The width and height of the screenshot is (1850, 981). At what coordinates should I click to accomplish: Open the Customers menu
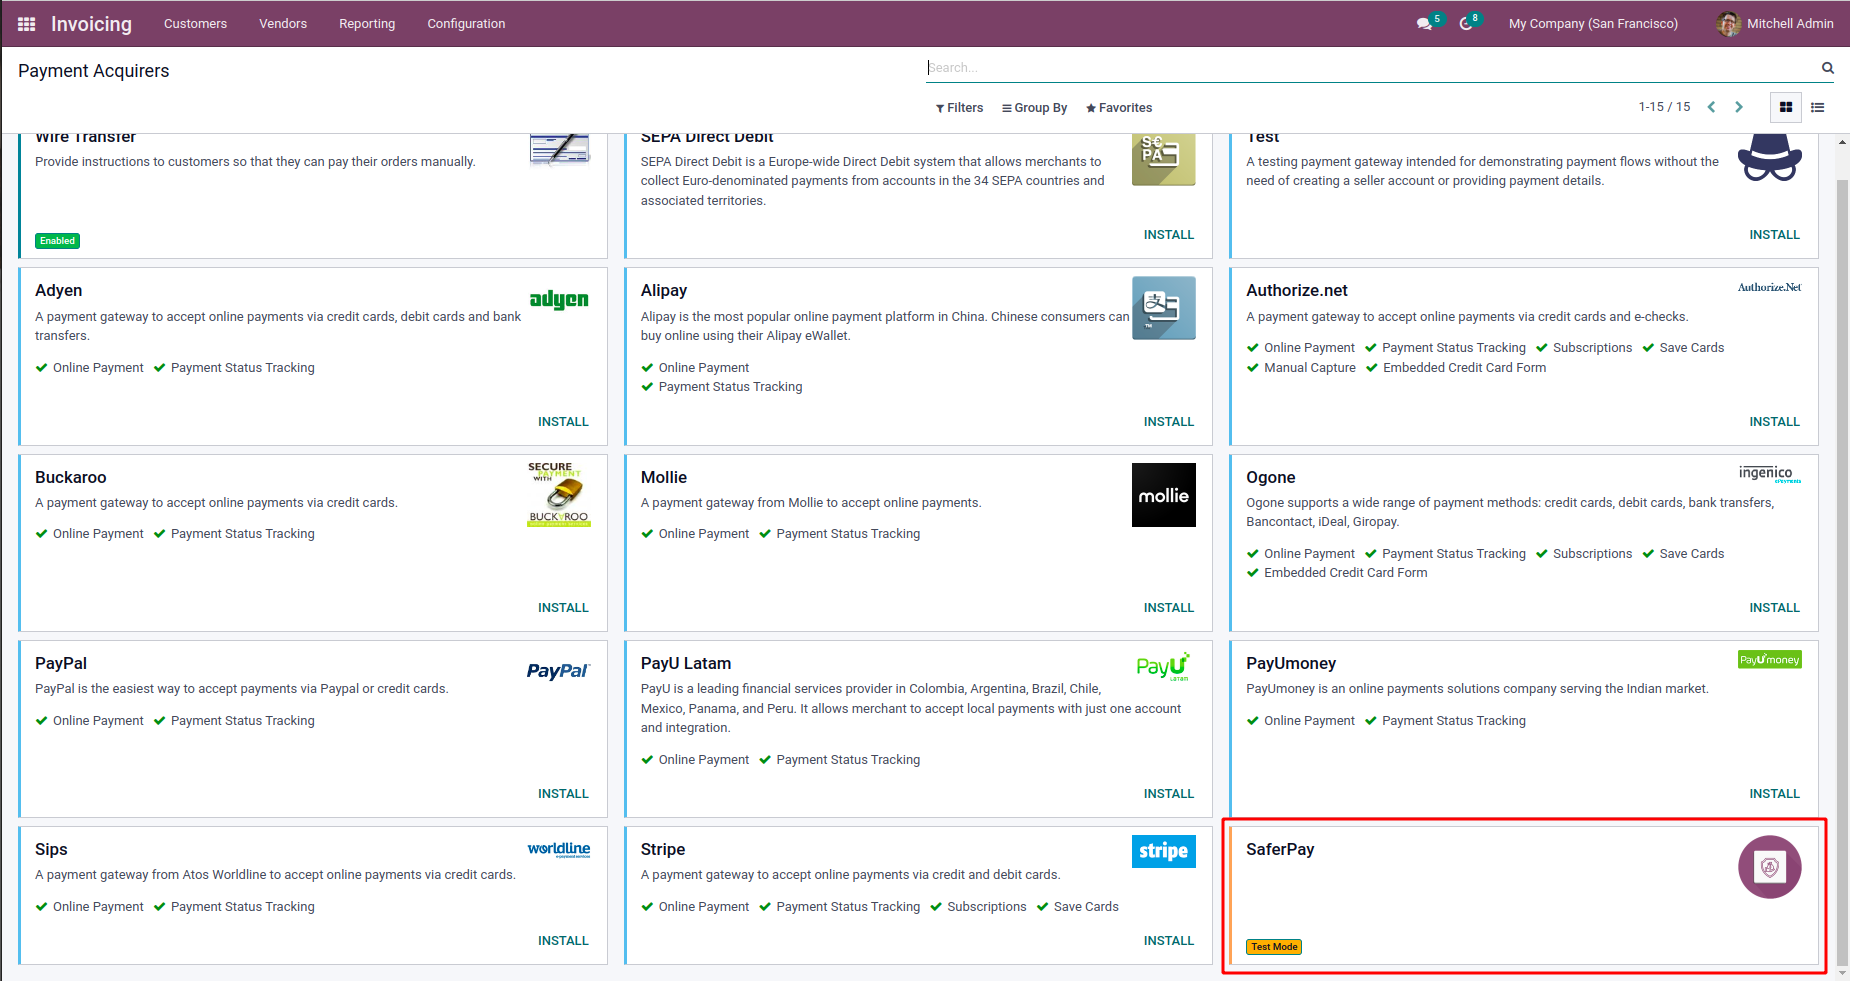point(195,24)
